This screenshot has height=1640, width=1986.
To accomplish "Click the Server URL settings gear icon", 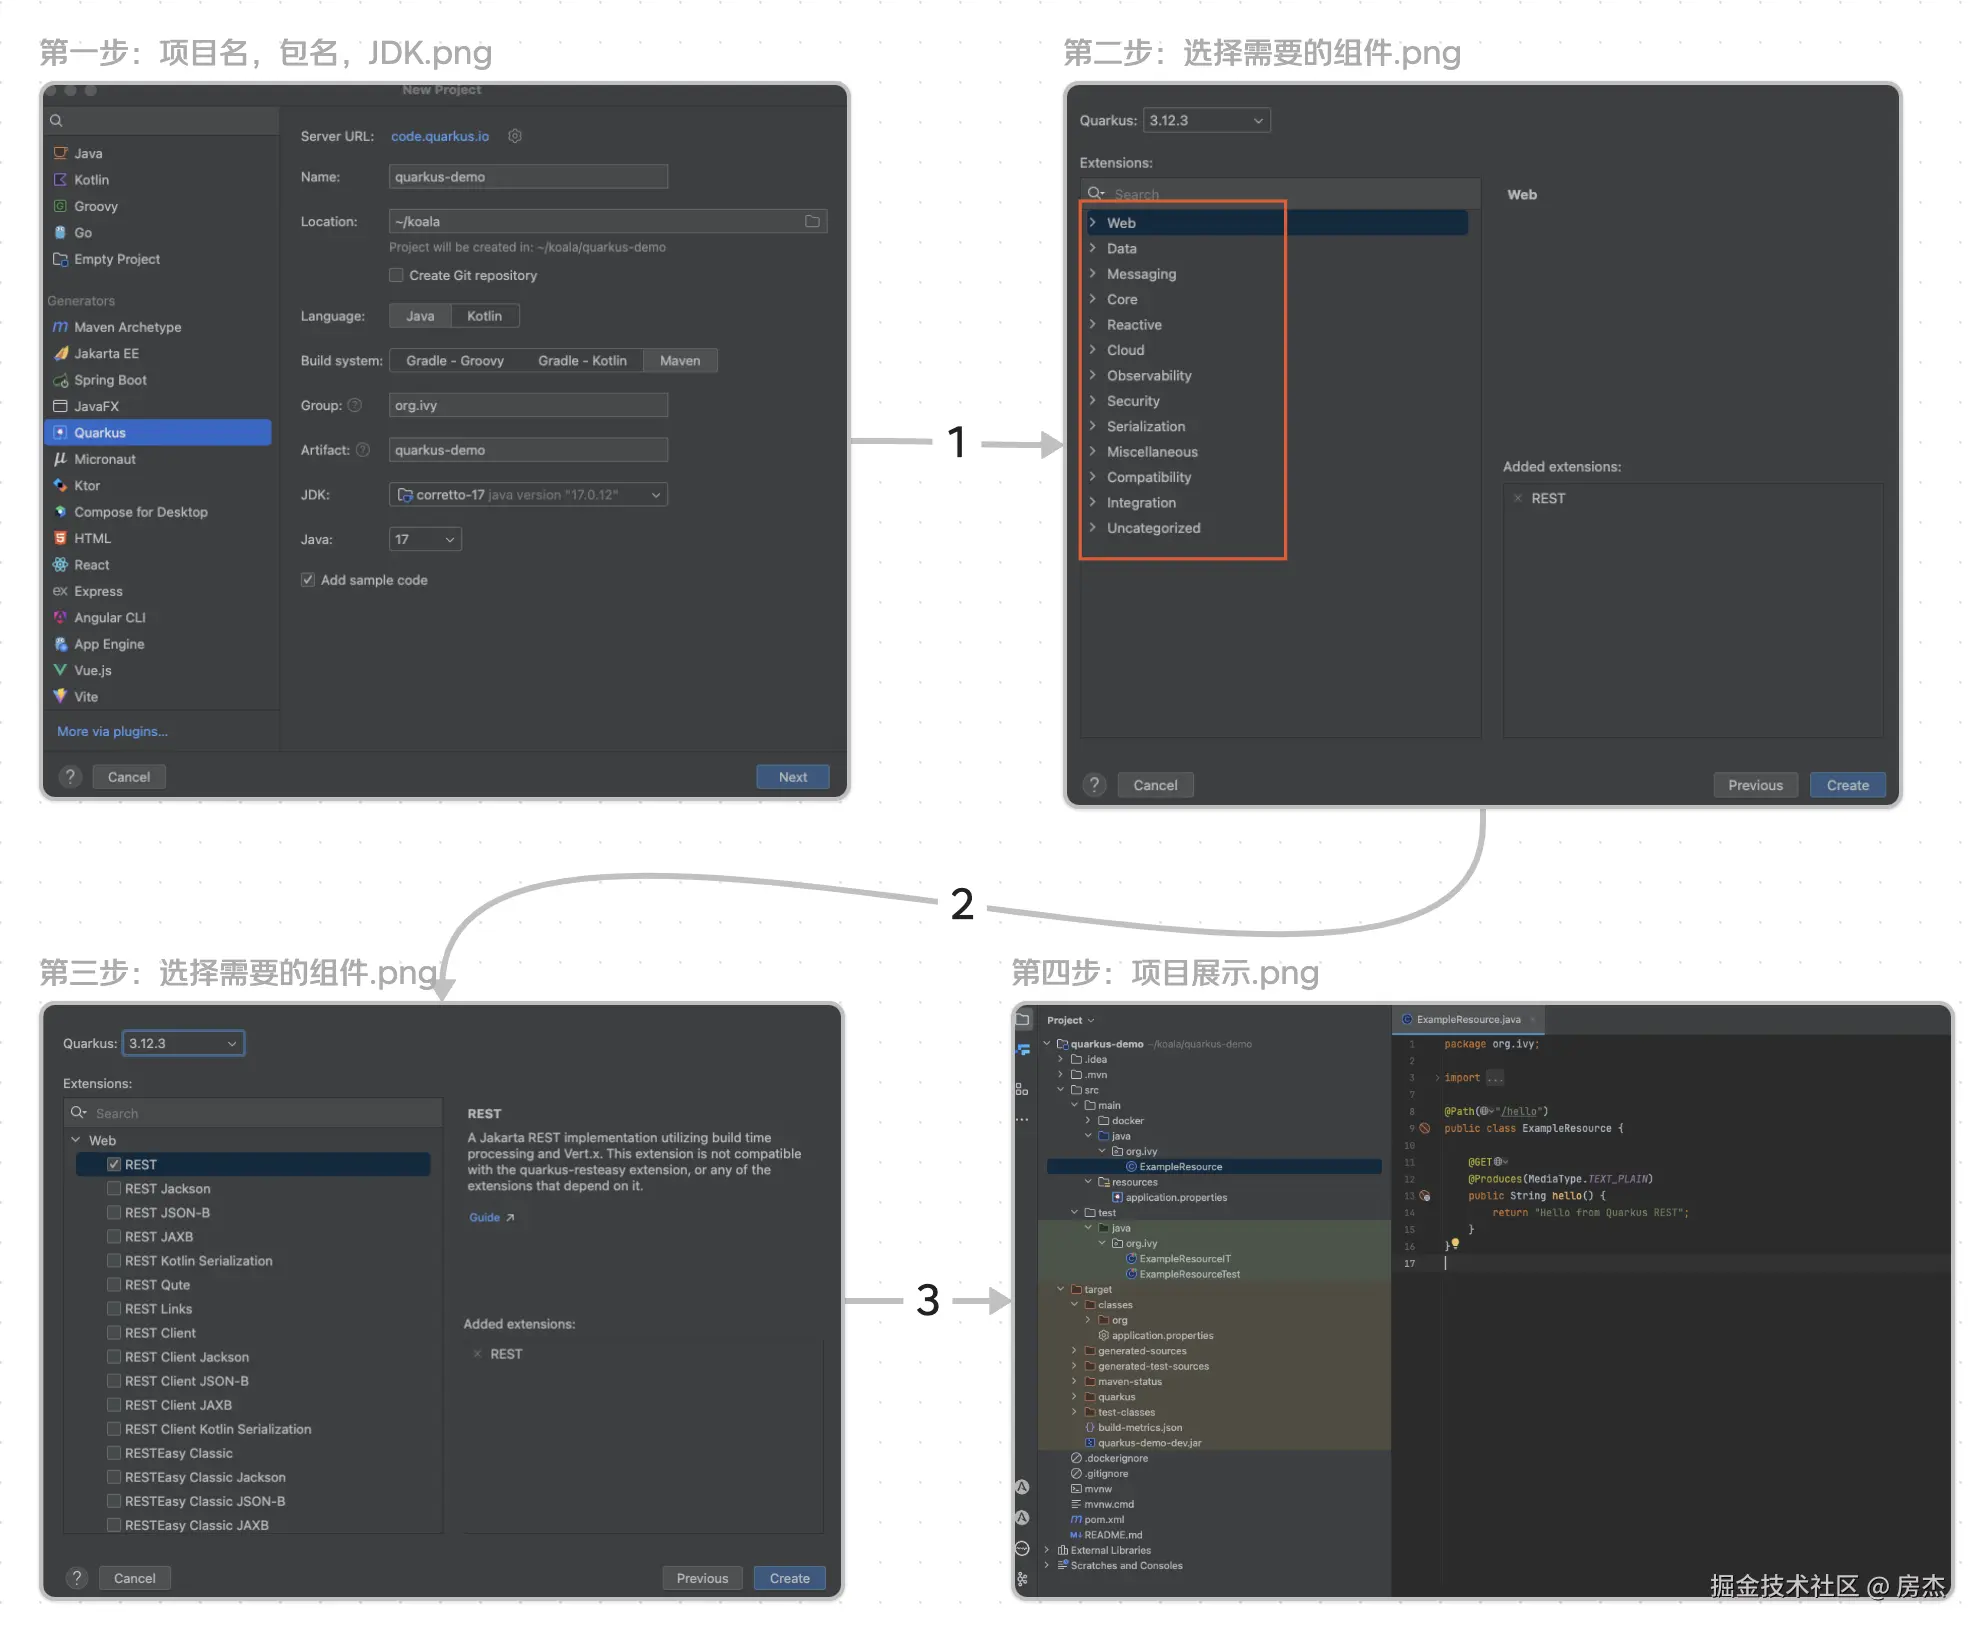I will [515, 136].
